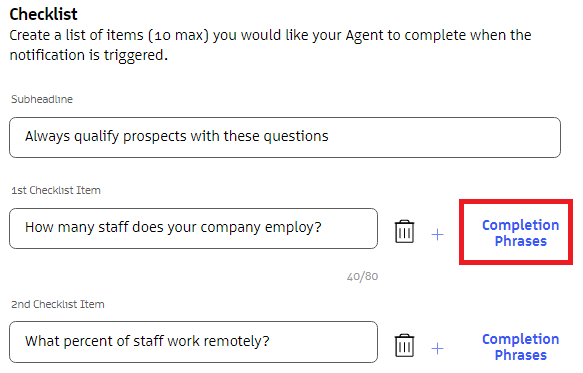This screenshot has height=373, width=583.
Task: Click the '2nd Checklist Item' label
Action: (58, 304)
